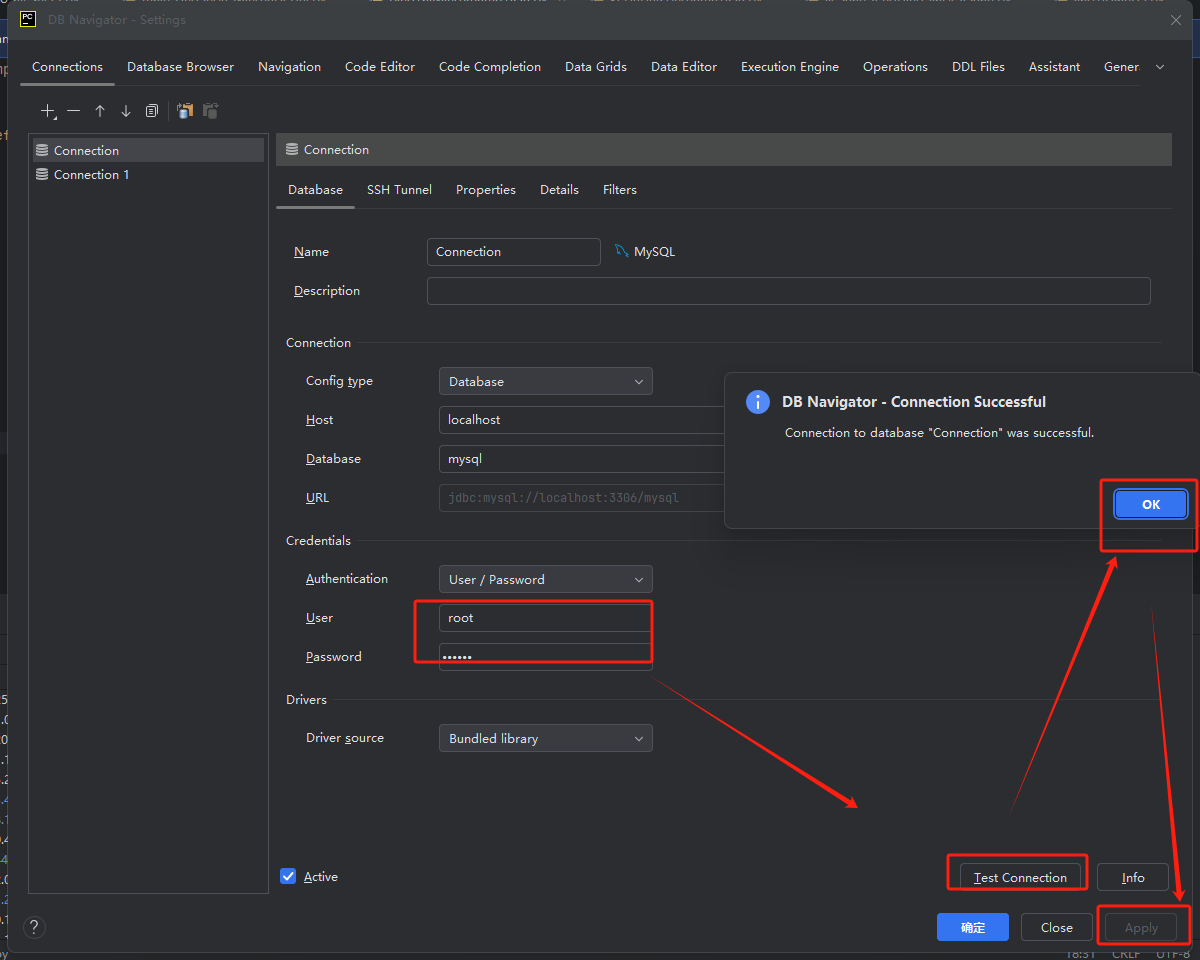Image resolution: width=1200 pixels, height=960 pixels.
Task: Select the Details sub-tab
Action: click(559, 190)
